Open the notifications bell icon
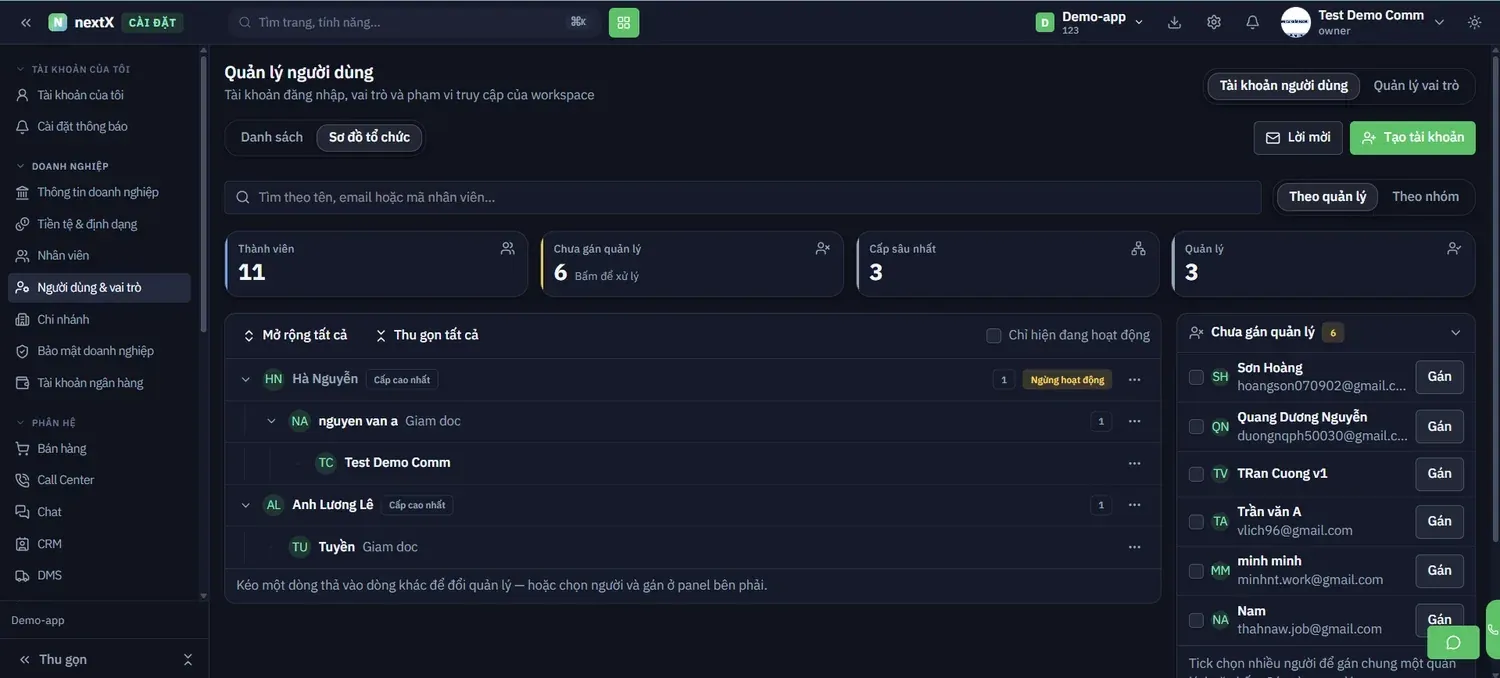Image resolution: width=1500 pixels, height=678 pixels. pyautogui.click(x=1252, y=22)
